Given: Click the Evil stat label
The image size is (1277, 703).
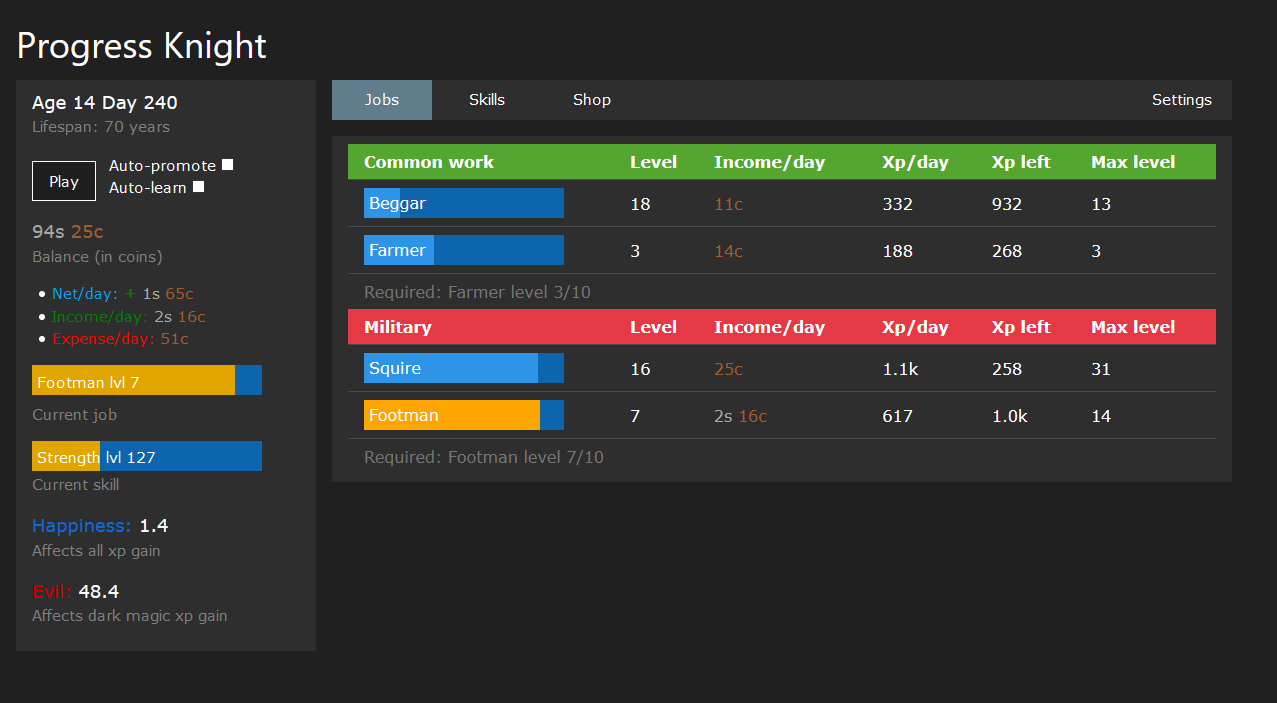Looking at the screenshot, I should pyautogui.click(x=51, y=591).
